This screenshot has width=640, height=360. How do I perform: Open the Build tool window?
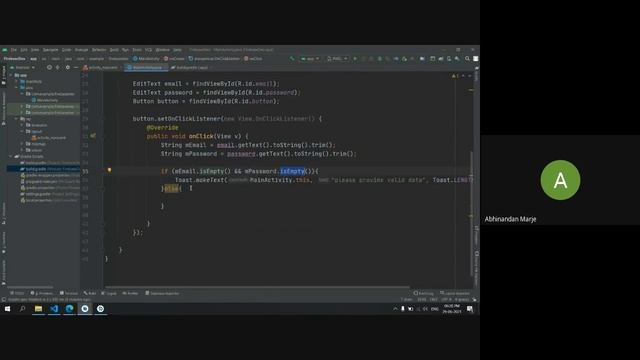point(90,293)
